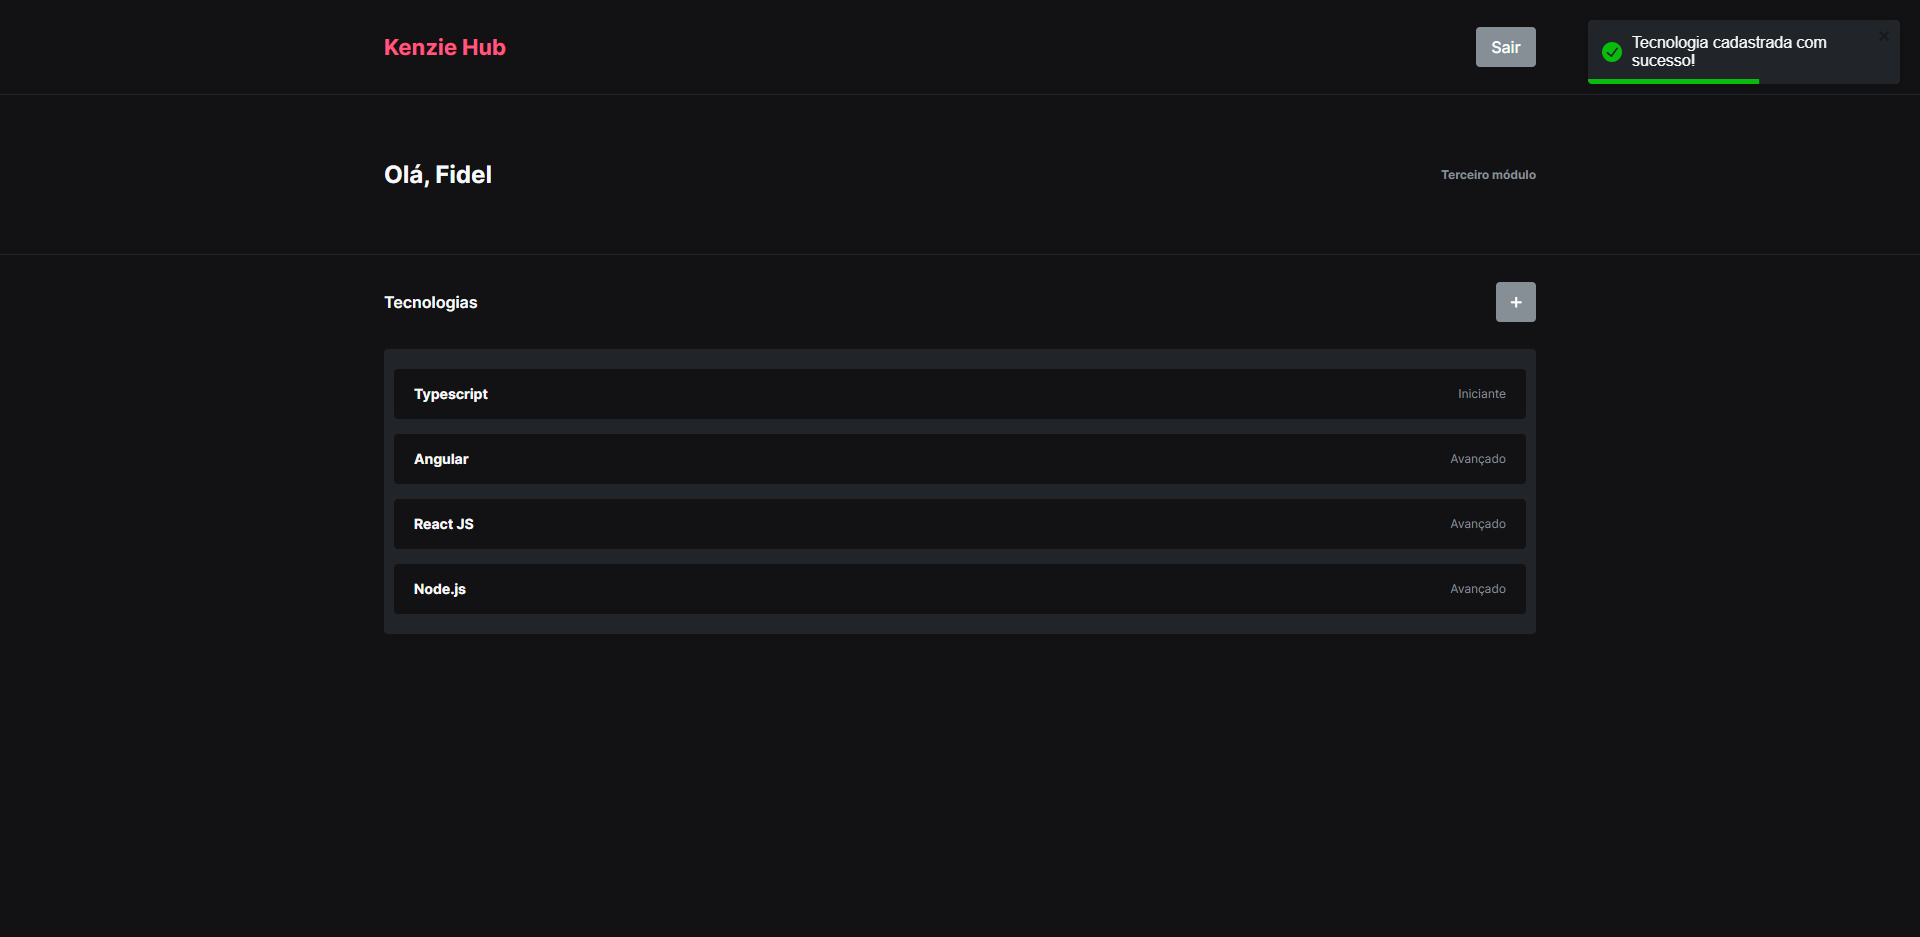This screenshot has height=937, width=1920.
Task: Click the 'Tecnologia cadastrada com sucesso!' message
Action: click(1729, 51)
